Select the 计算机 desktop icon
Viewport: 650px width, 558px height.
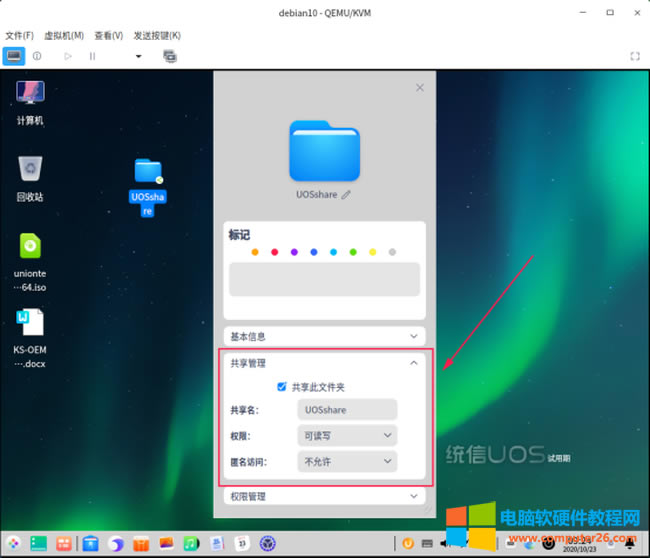pyautogui.click(x=30, y=103)
